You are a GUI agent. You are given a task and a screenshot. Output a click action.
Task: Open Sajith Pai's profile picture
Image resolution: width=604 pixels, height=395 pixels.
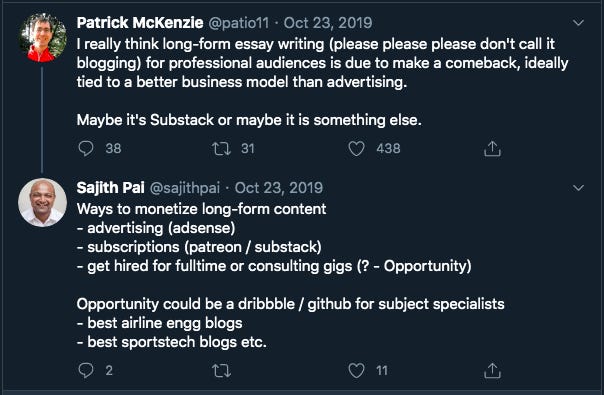[42, 202]
